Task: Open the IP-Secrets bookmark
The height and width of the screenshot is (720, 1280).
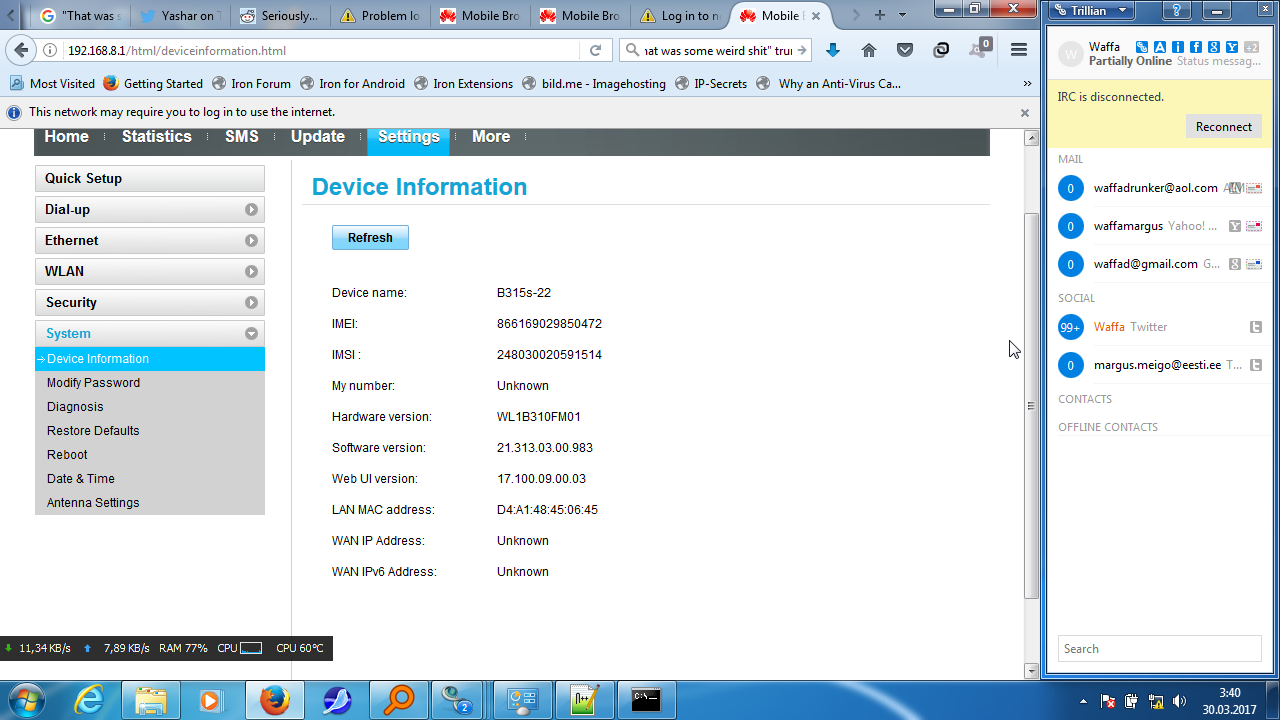Action: click(x=710, y=84)
